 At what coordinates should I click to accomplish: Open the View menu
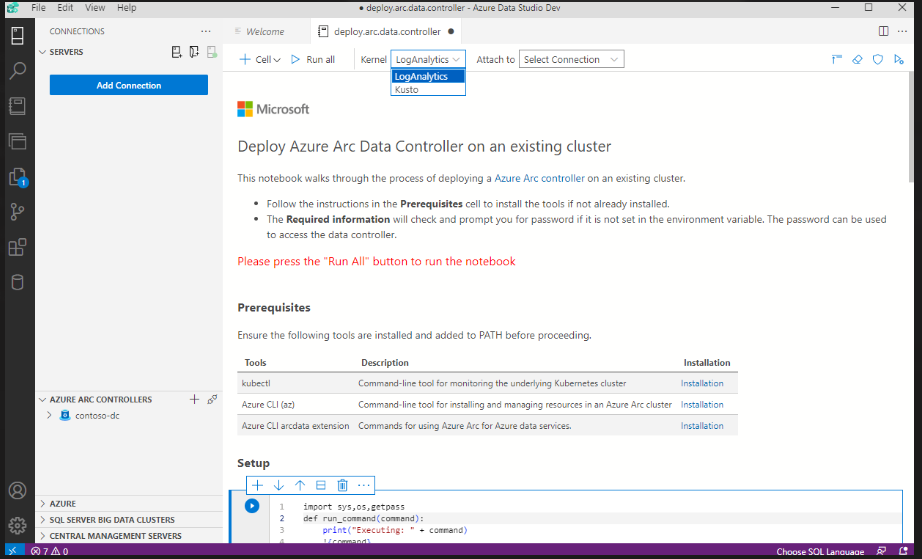(95, 8)
